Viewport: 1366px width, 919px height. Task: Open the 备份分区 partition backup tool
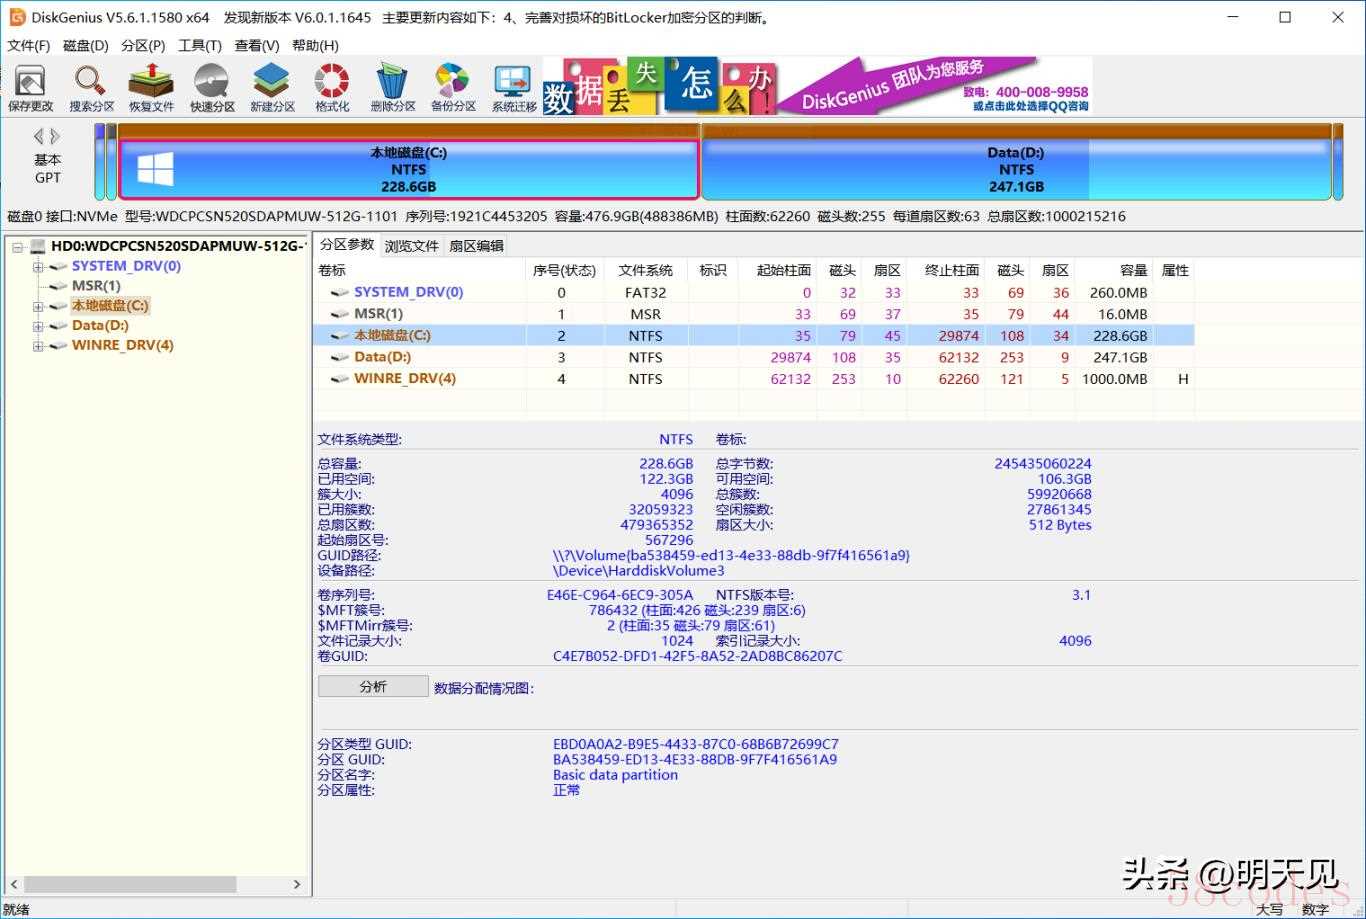click(453, 88)
